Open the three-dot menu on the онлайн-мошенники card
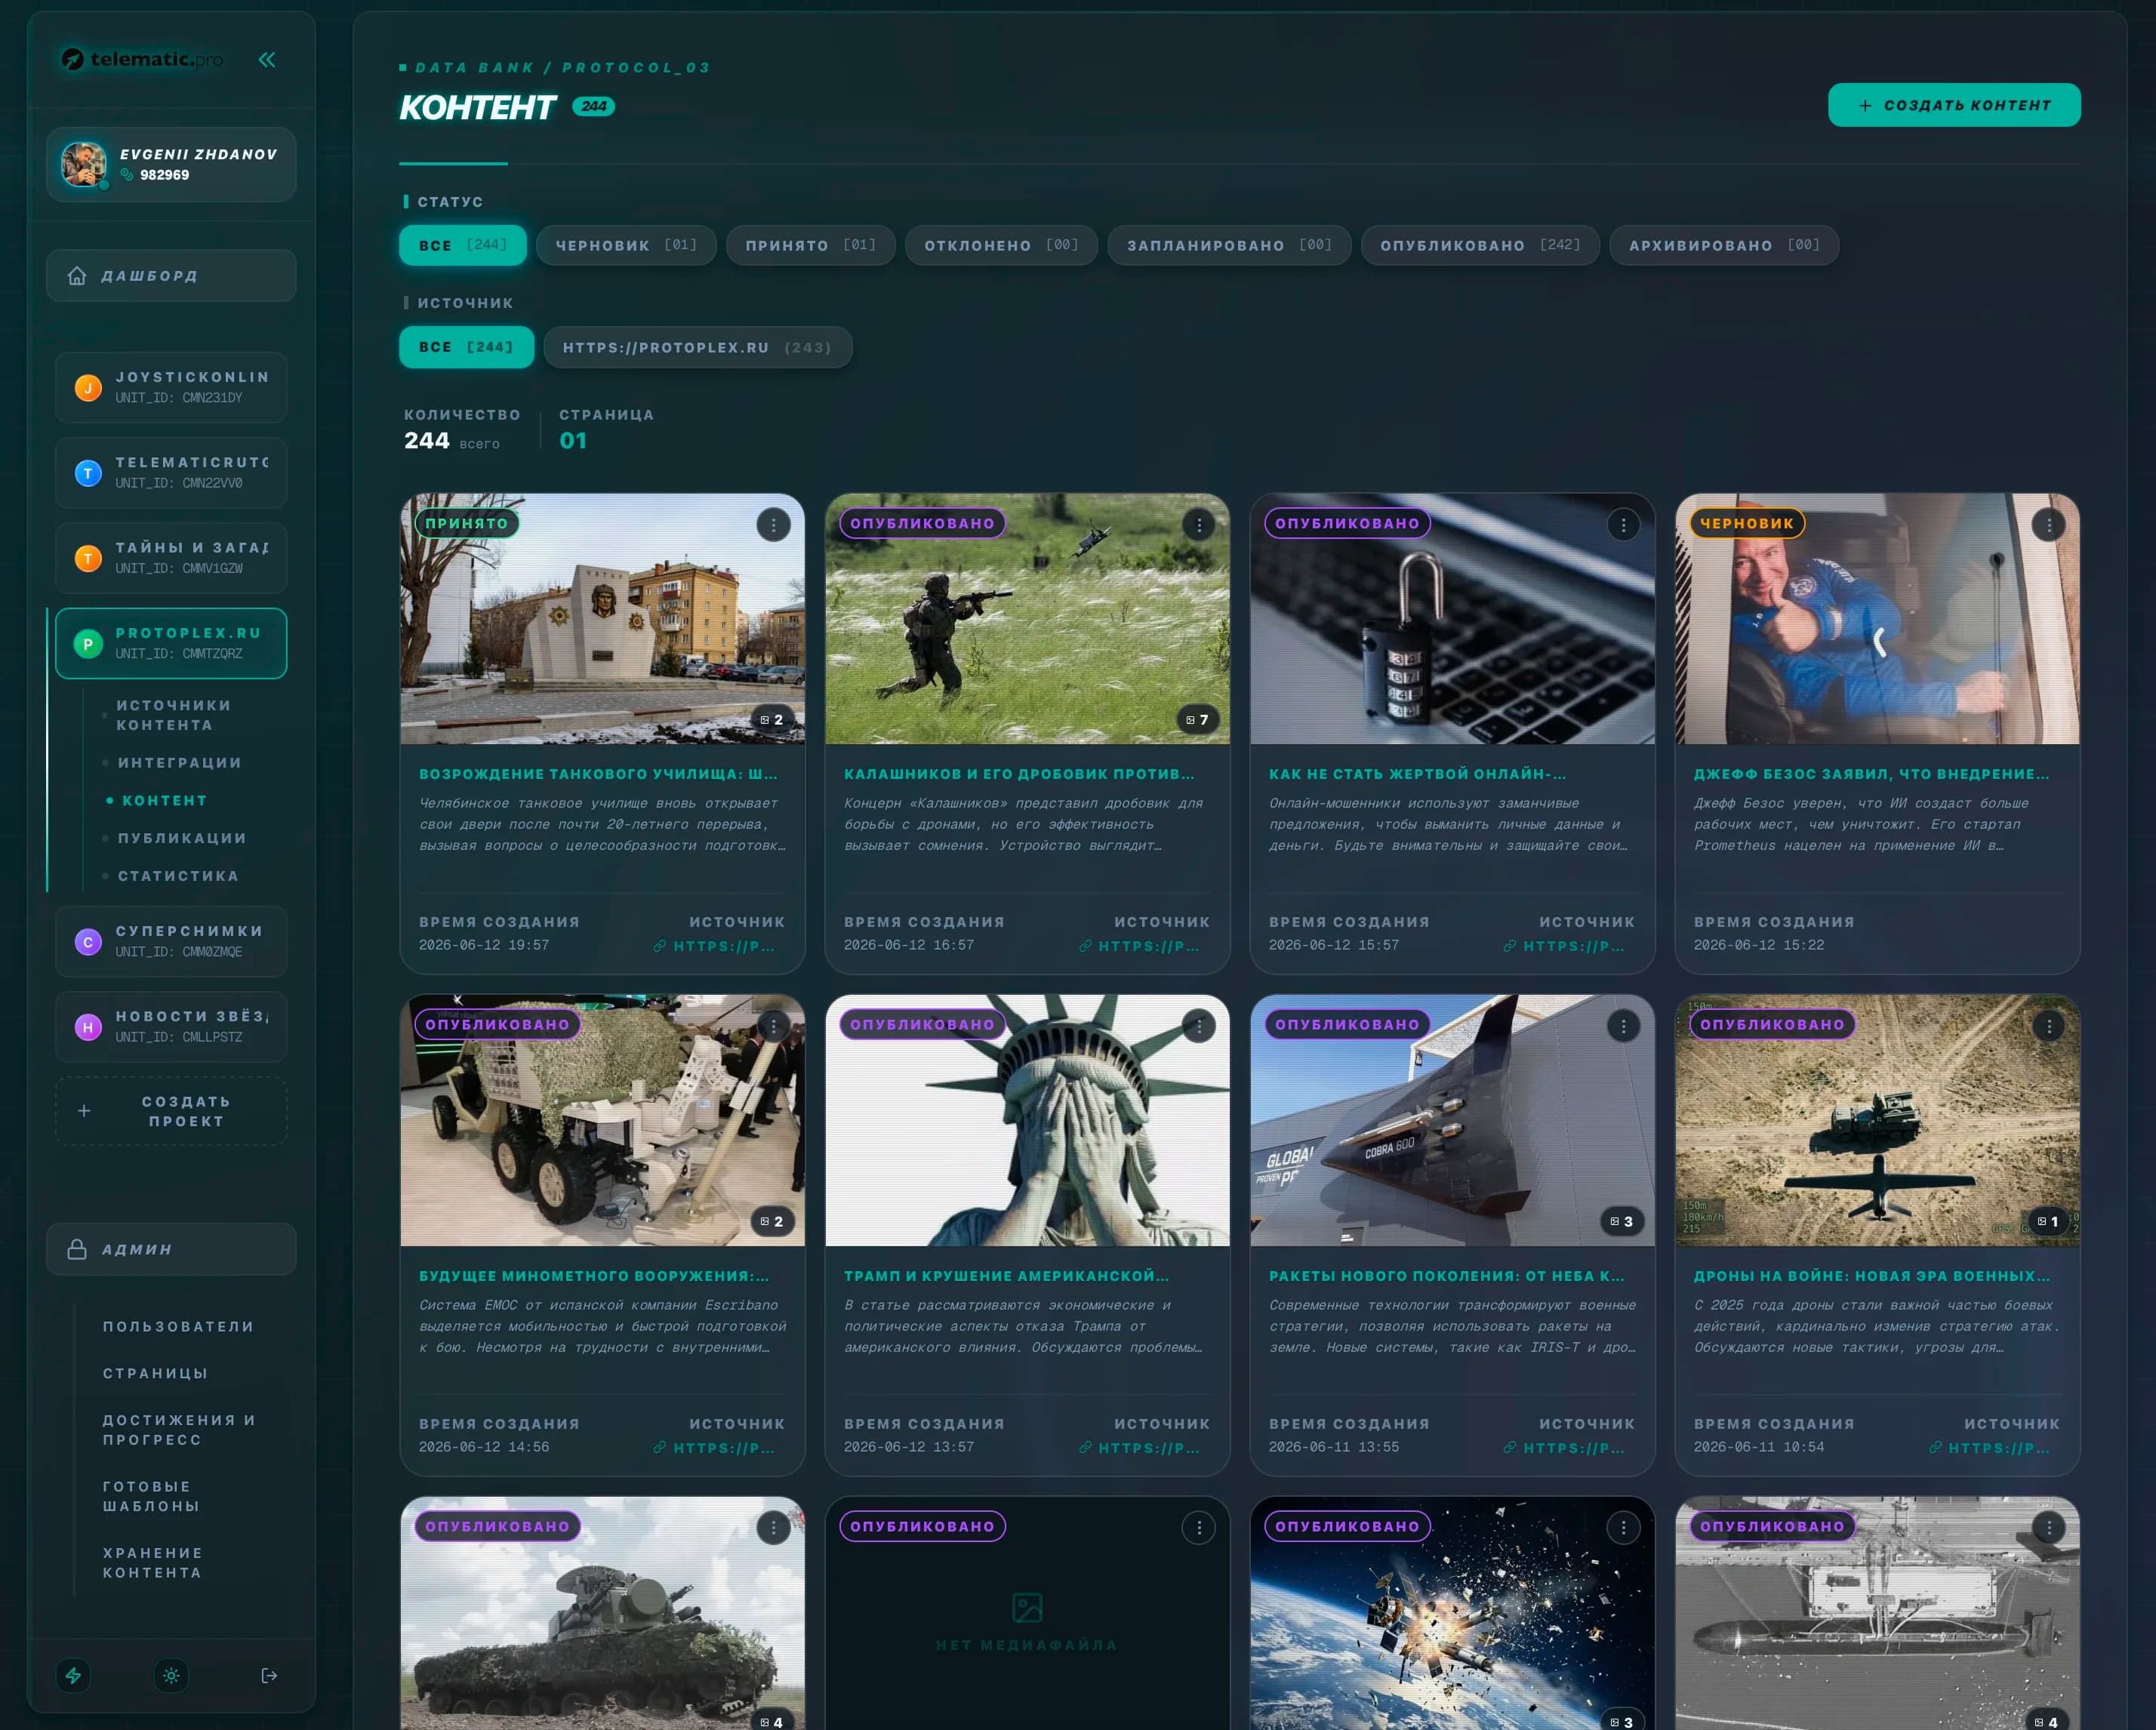The image size is (2156, 1730). pyautogui.click(x=1623, y=524)
